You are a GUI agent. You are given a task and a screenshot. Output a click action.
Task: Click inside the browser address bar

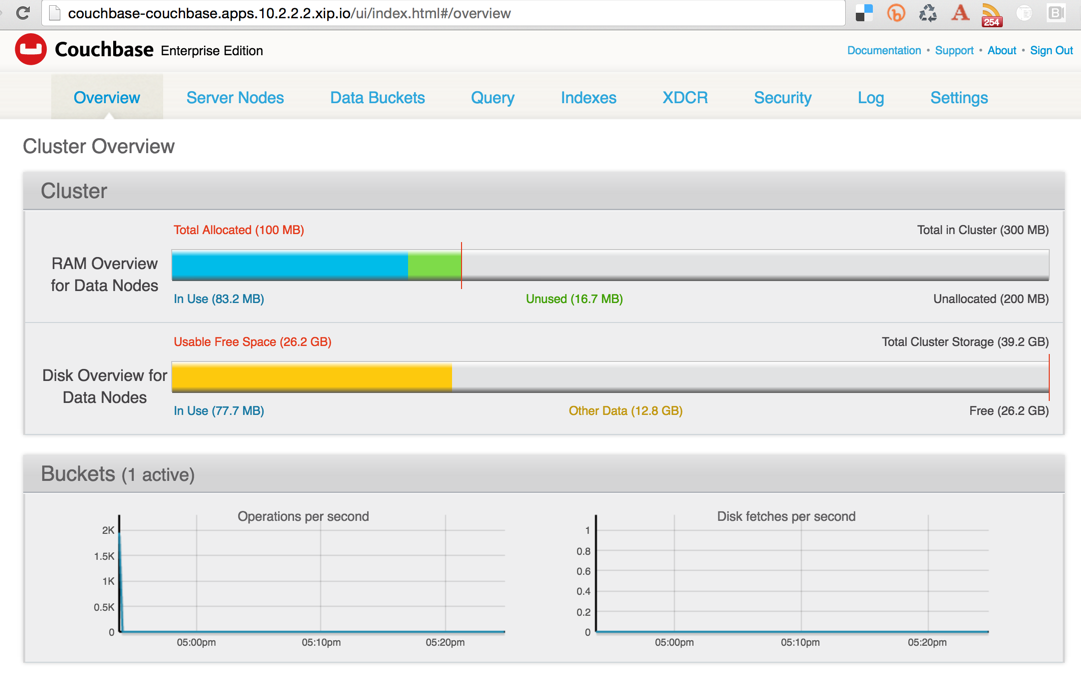point(400,14)
